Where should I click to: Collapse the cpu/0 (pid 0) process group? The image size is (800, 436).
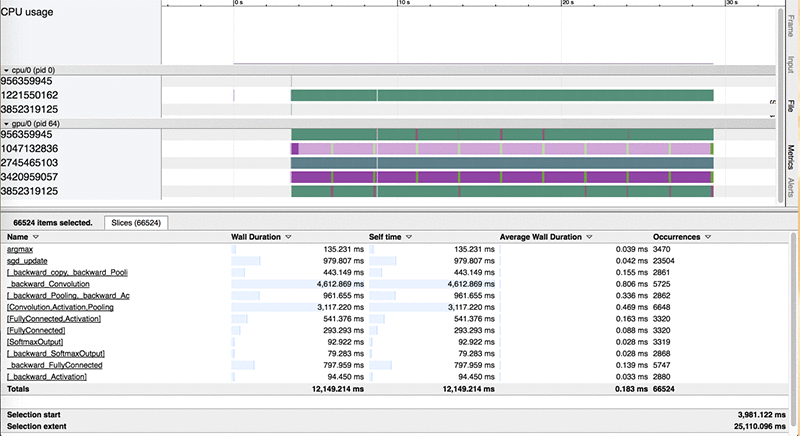point(7,70)
